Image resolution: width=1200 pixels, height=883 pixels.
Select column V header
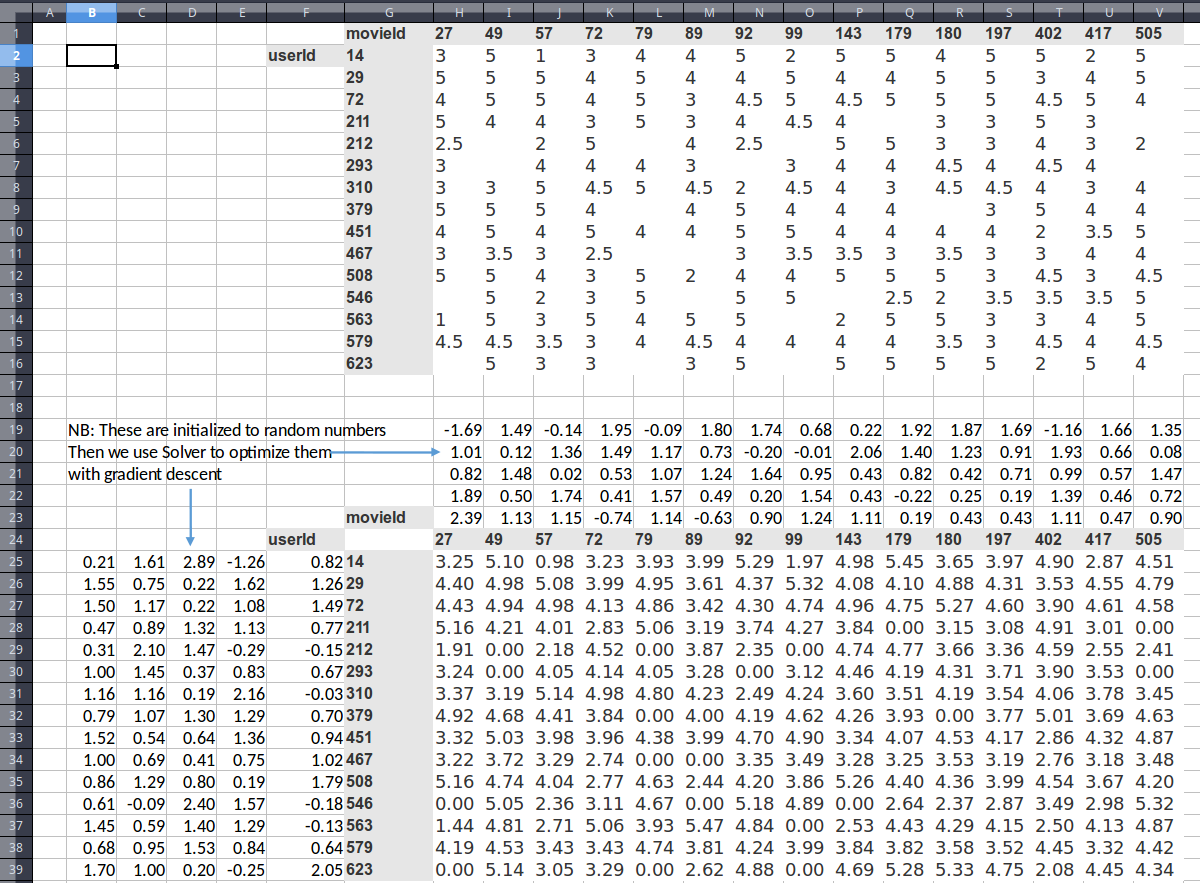point(1159,12)
